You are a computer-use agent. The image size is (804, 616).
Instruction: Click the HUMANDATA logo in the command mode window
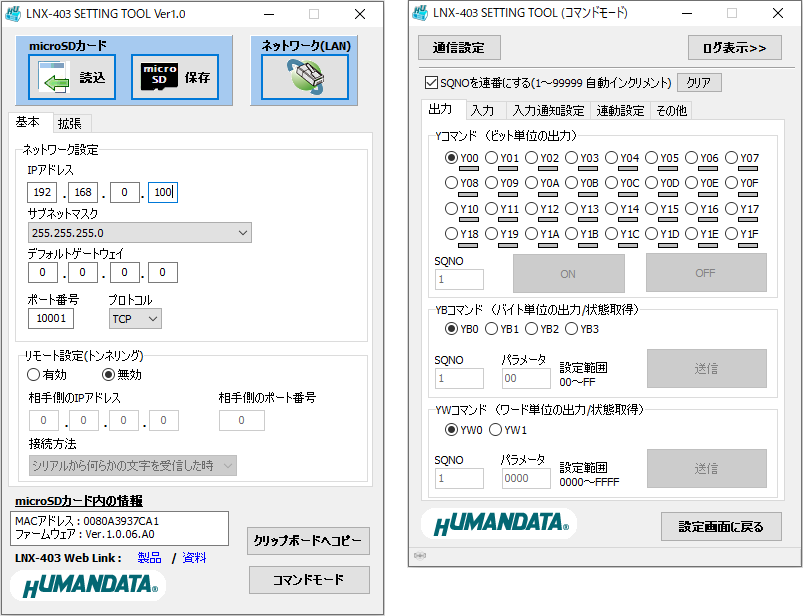coord(496,525)
